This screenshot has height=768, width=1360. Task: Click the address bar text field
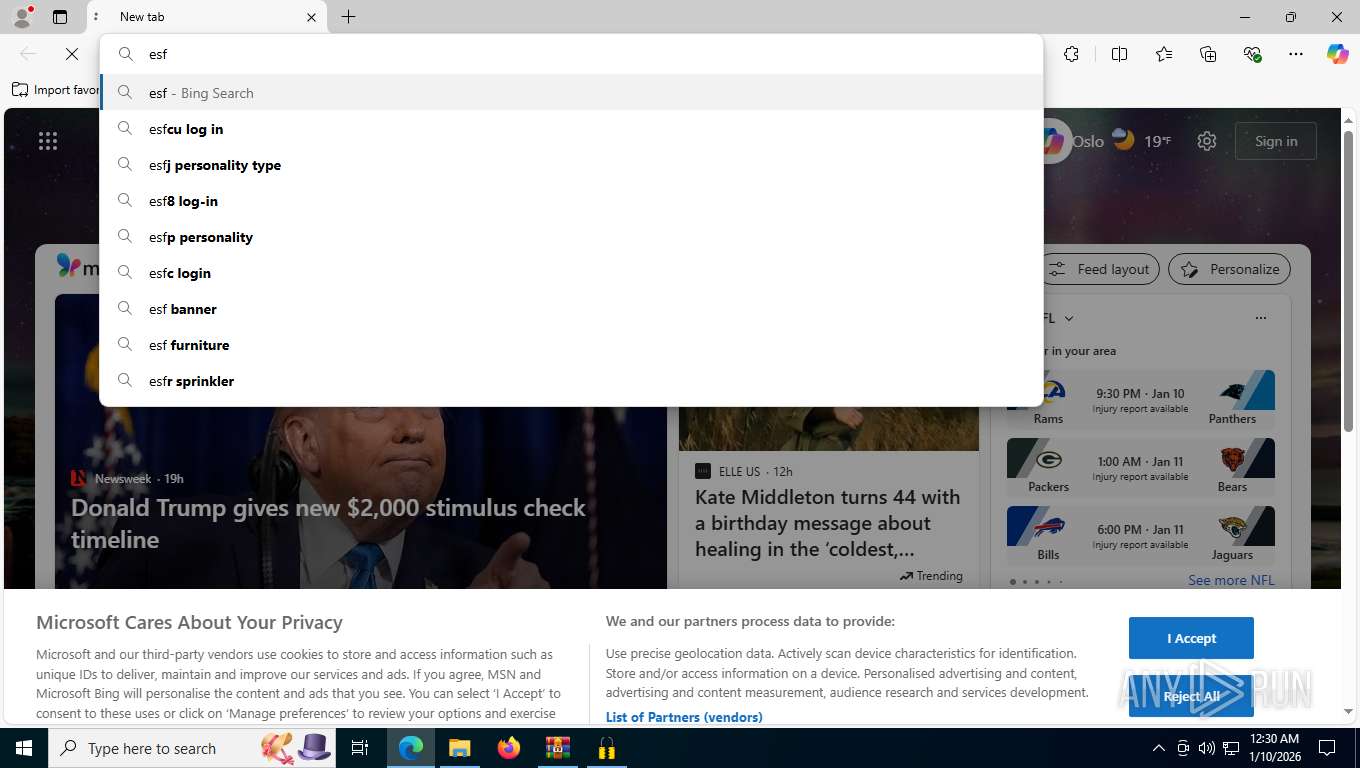(571, 55)
